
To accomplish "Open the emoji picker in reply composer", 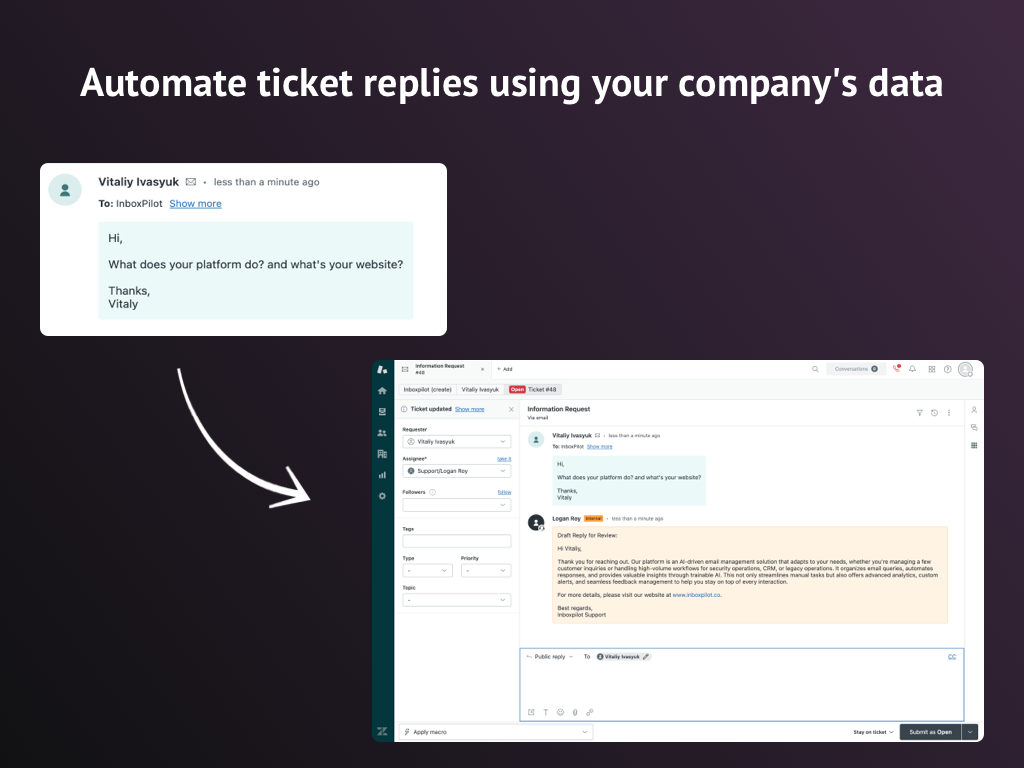I will pos(560,712).
